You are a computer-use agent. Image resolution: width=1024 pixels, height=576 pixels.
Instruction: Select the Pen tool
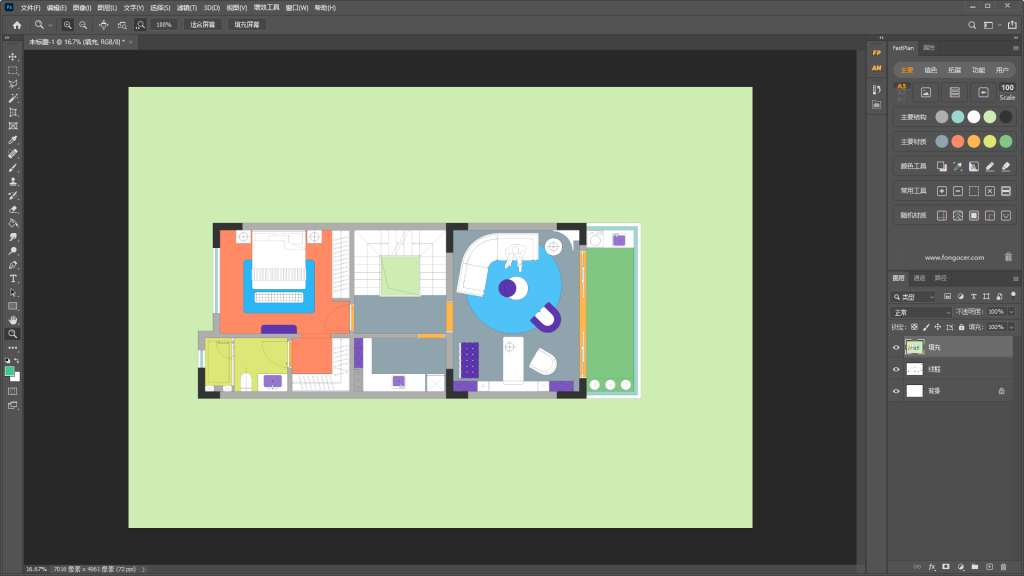coord(12,265)
